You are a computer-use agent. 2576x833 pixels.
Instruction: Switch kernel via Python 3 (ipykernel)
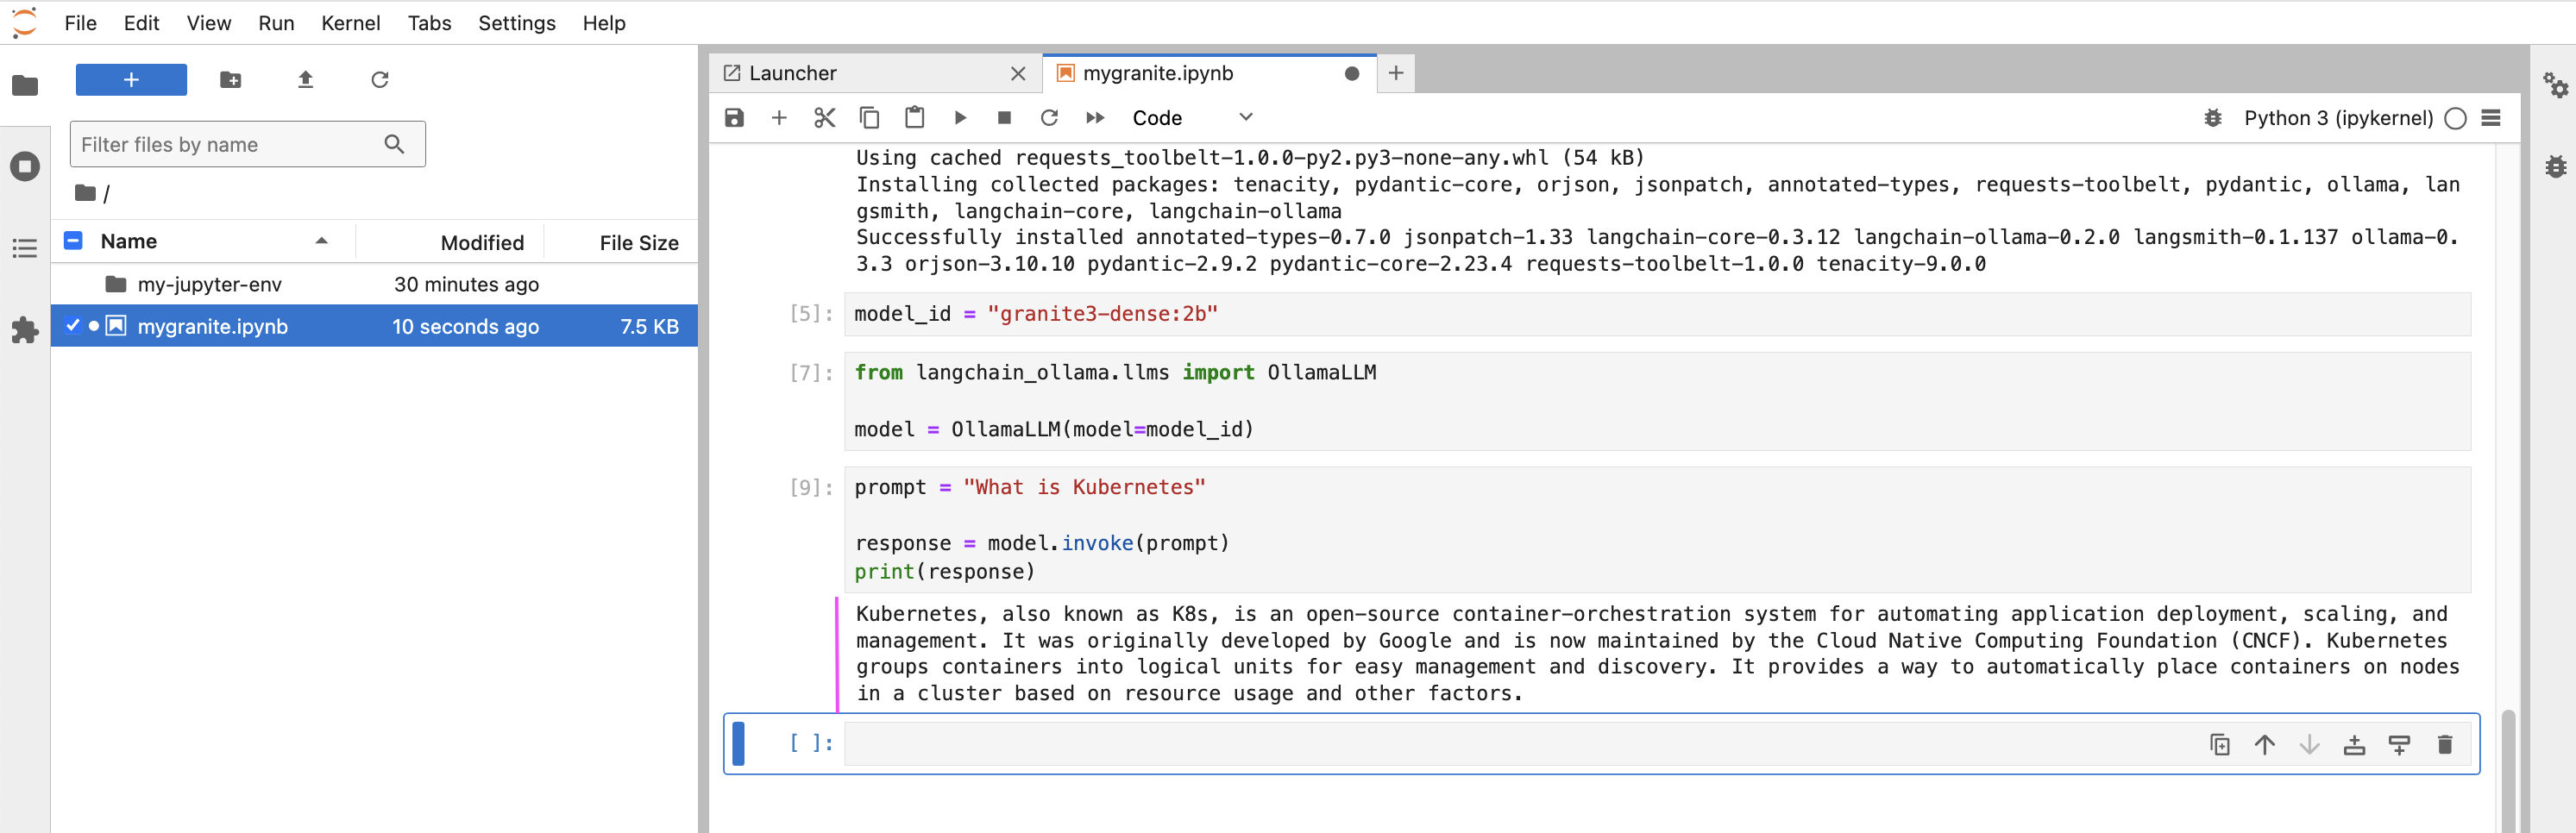click(2337, 118)
